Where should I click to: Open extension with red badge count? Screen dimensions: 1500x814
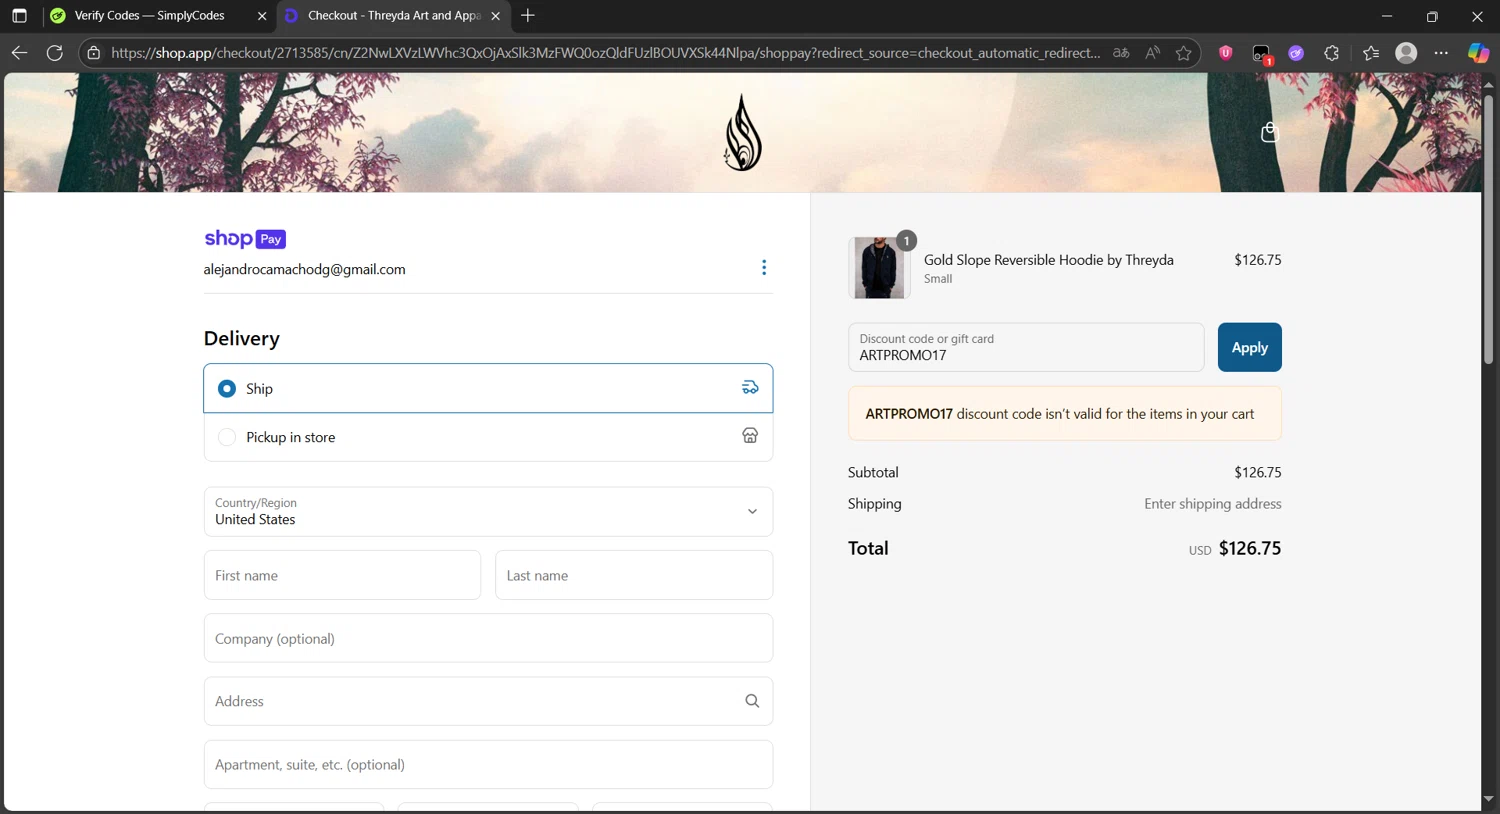pos(1262,54)
